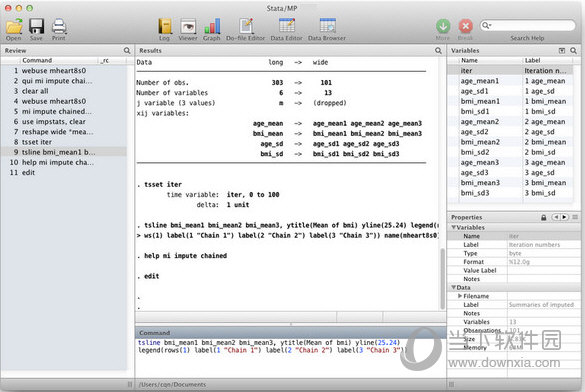Viewport: 585px width, 392px height.
Task: Open the Data Browser
Action: click(x=327, y=26)
